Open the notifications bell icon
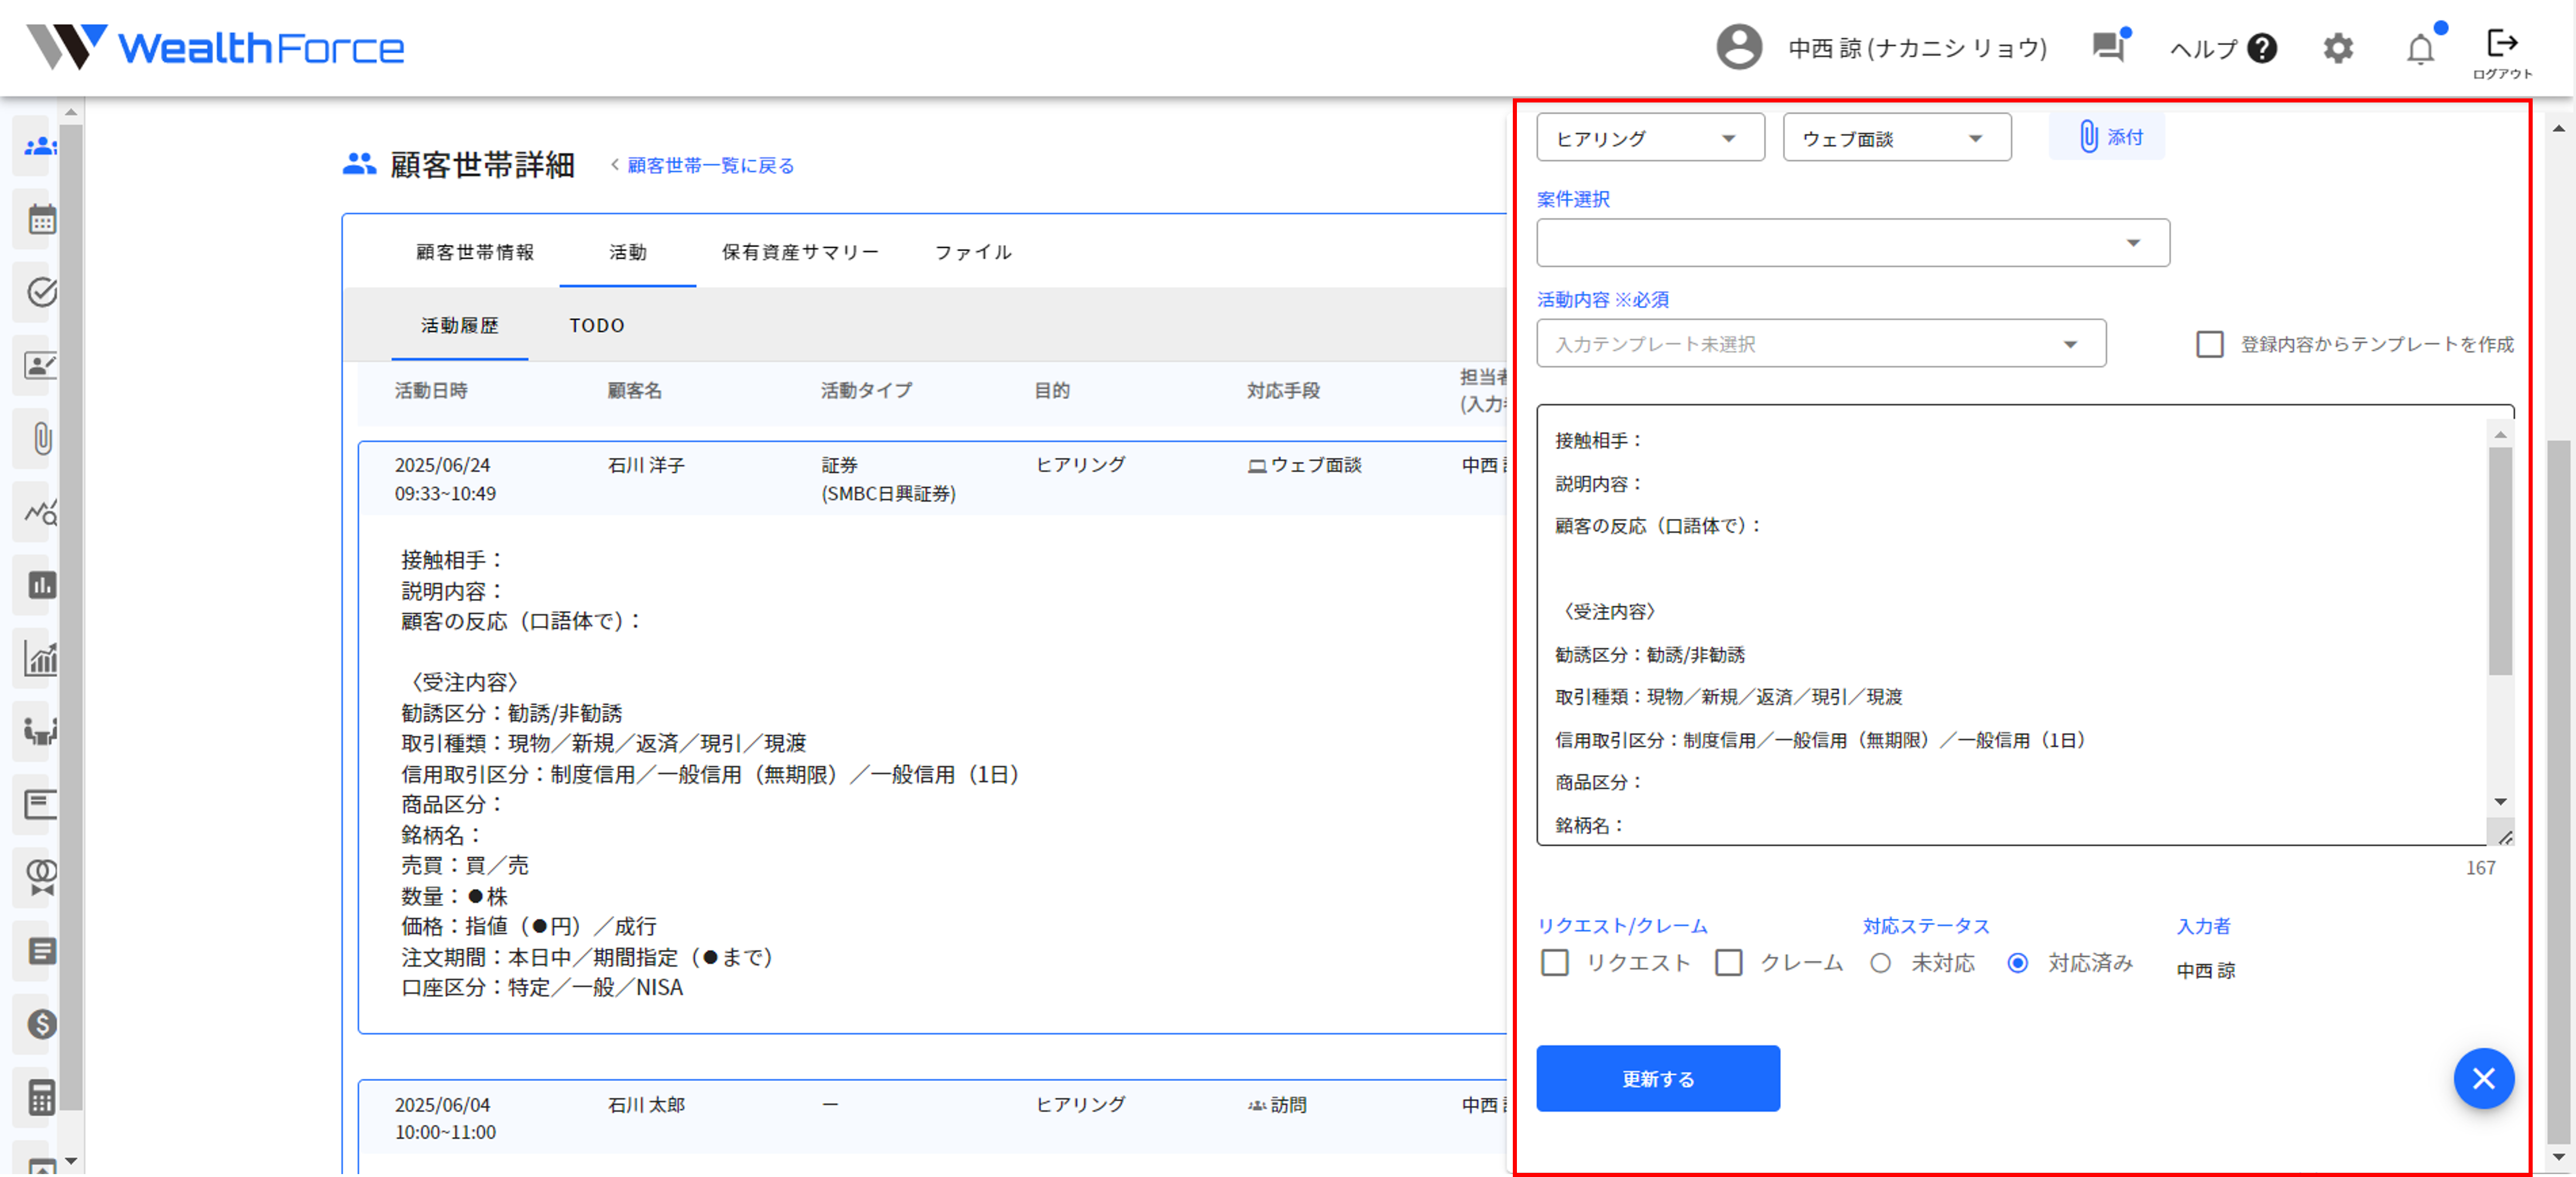This screenshot has height=1177, width=2576. pos(2420,49)
